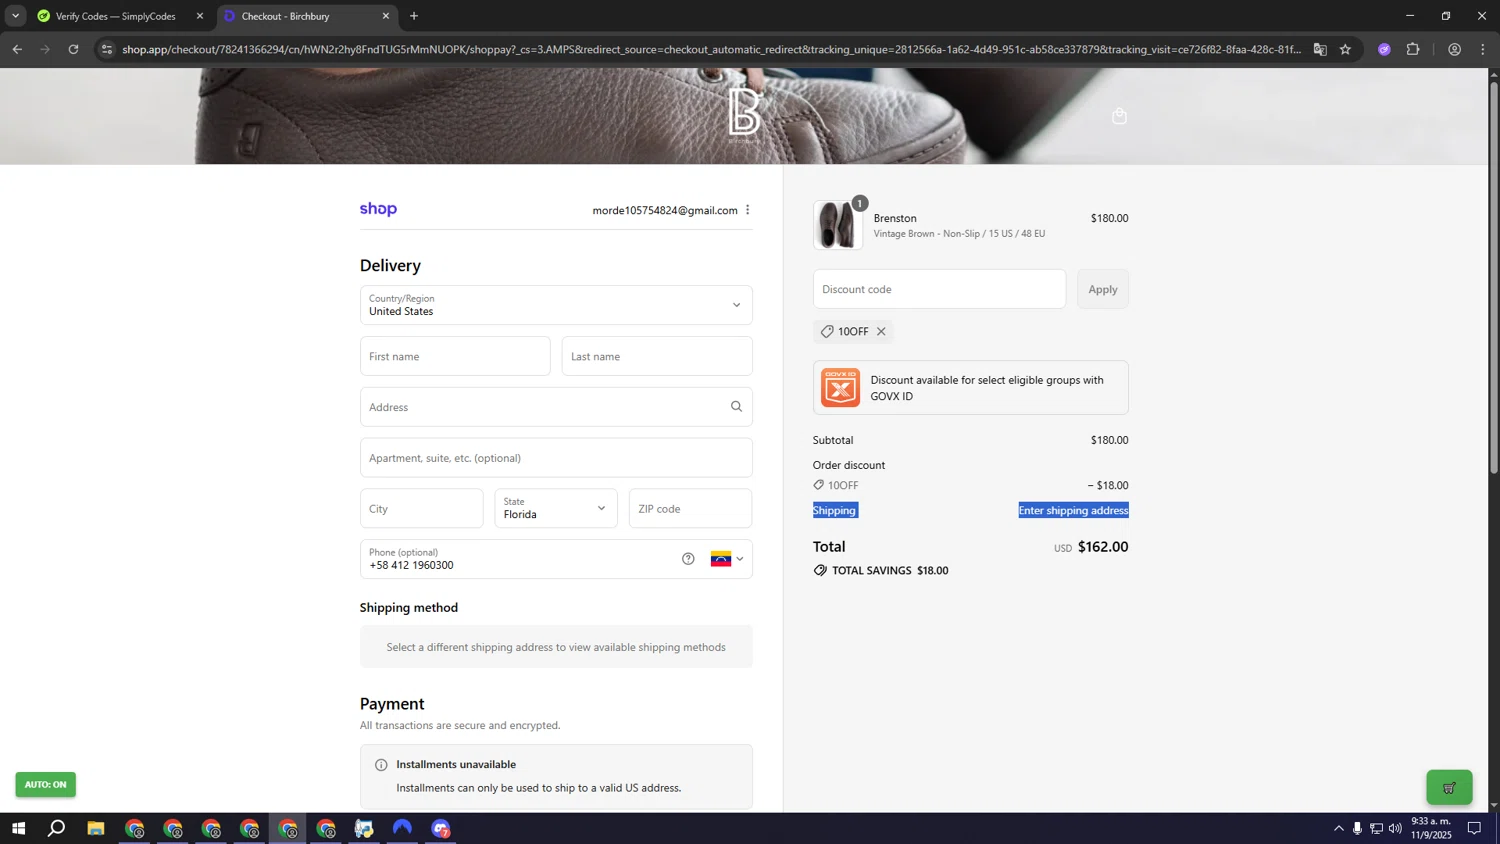The width and height of the screenshot is (1500, 844).
Task: Open the Shop logo link
Action: pyautogui.click(x=378, y=209)
